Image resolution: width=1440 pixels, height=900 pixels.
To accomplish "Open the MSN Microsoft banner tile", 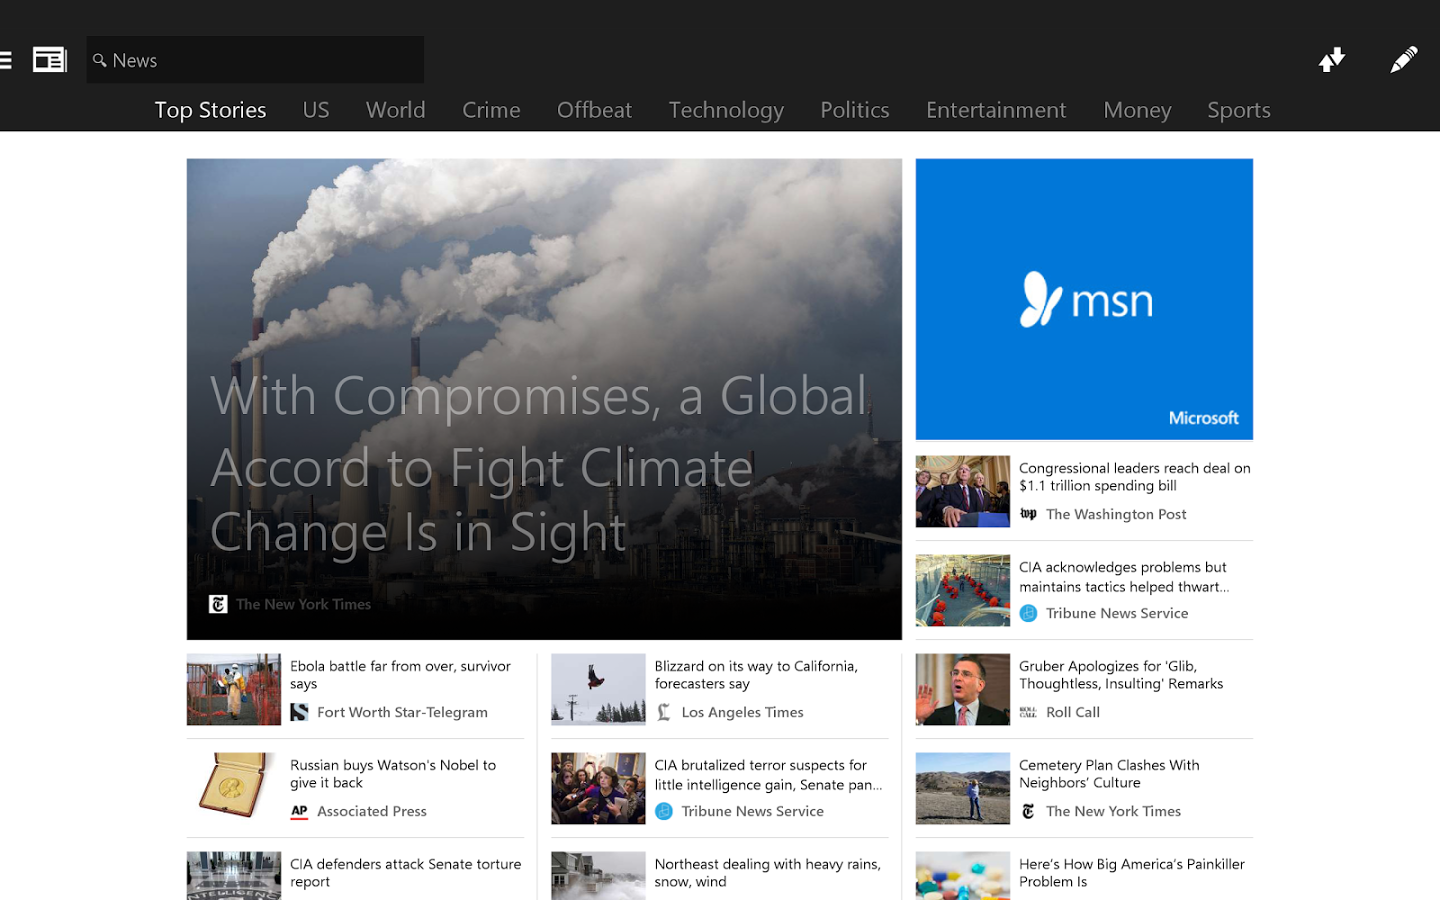I will [x=1084, y=299].
